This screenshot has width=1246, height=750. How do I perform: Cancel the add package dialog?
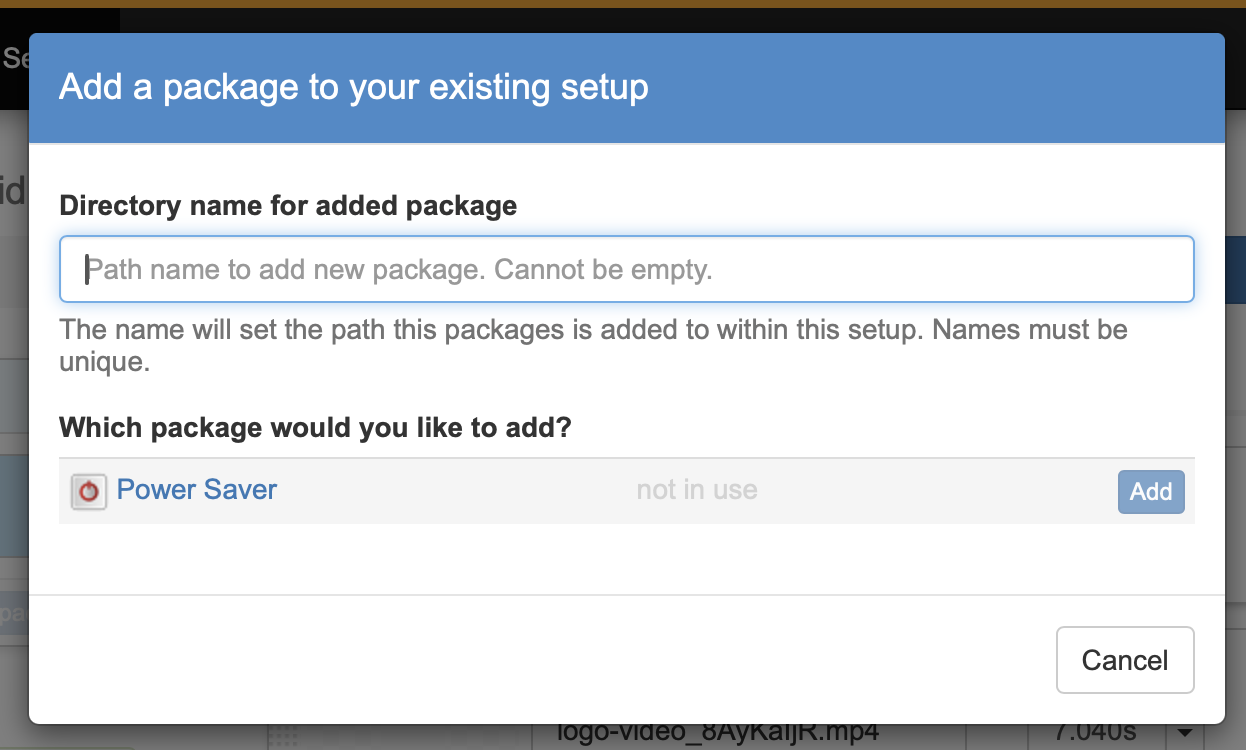coord(1124,660)
